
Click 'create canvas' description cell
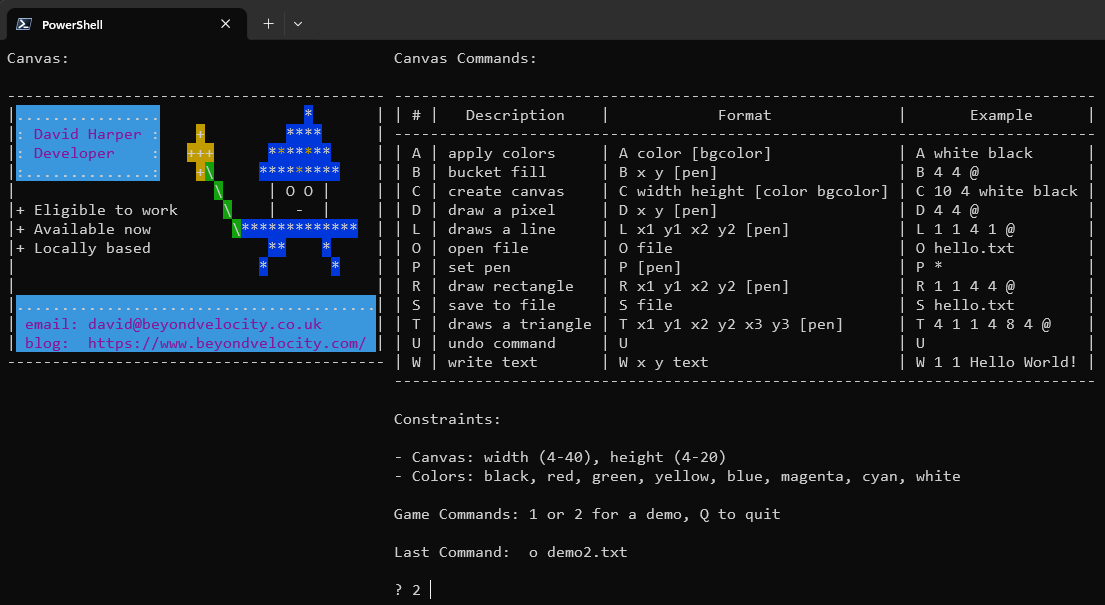coord(506,191)
